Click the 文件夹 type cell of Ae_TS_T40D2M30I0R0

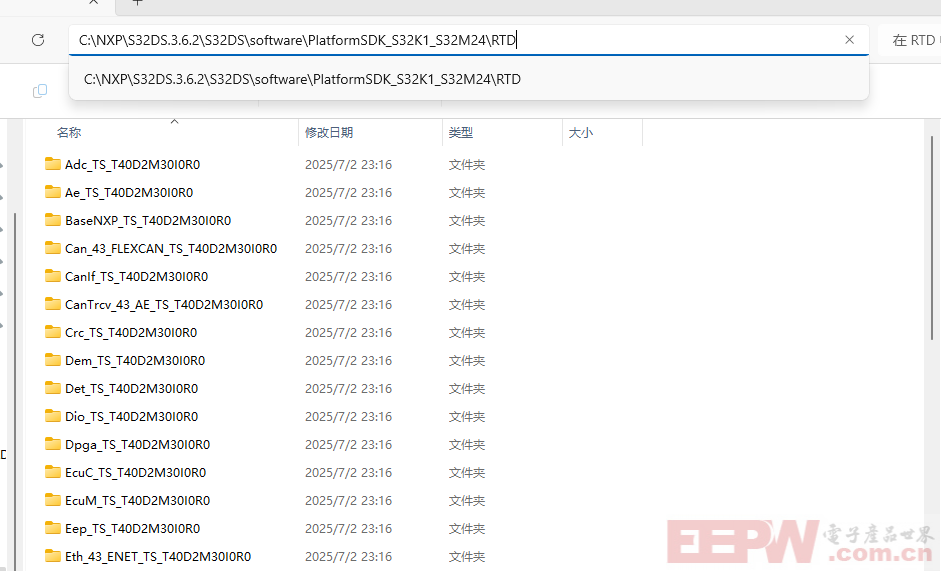coord(467,193)
